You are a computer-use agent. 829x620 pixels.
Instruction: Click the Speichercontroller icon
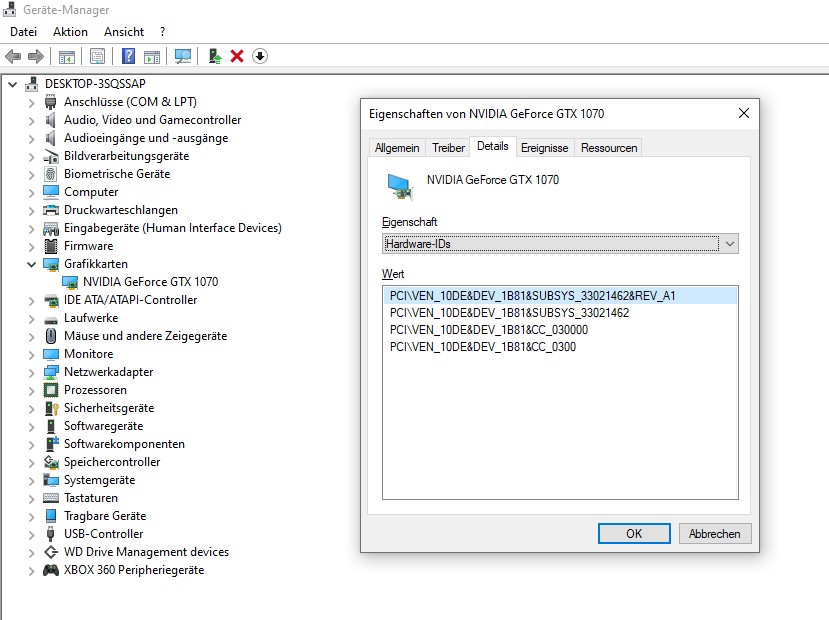tap(51, 462)
